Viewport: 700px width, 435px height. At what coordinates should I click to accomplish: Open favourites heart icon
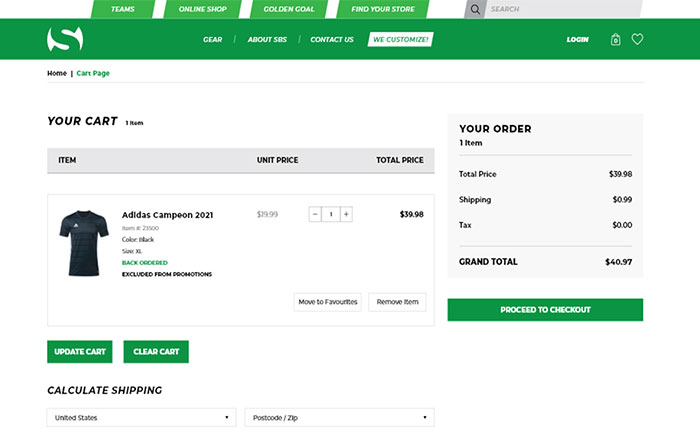(637, 39)
